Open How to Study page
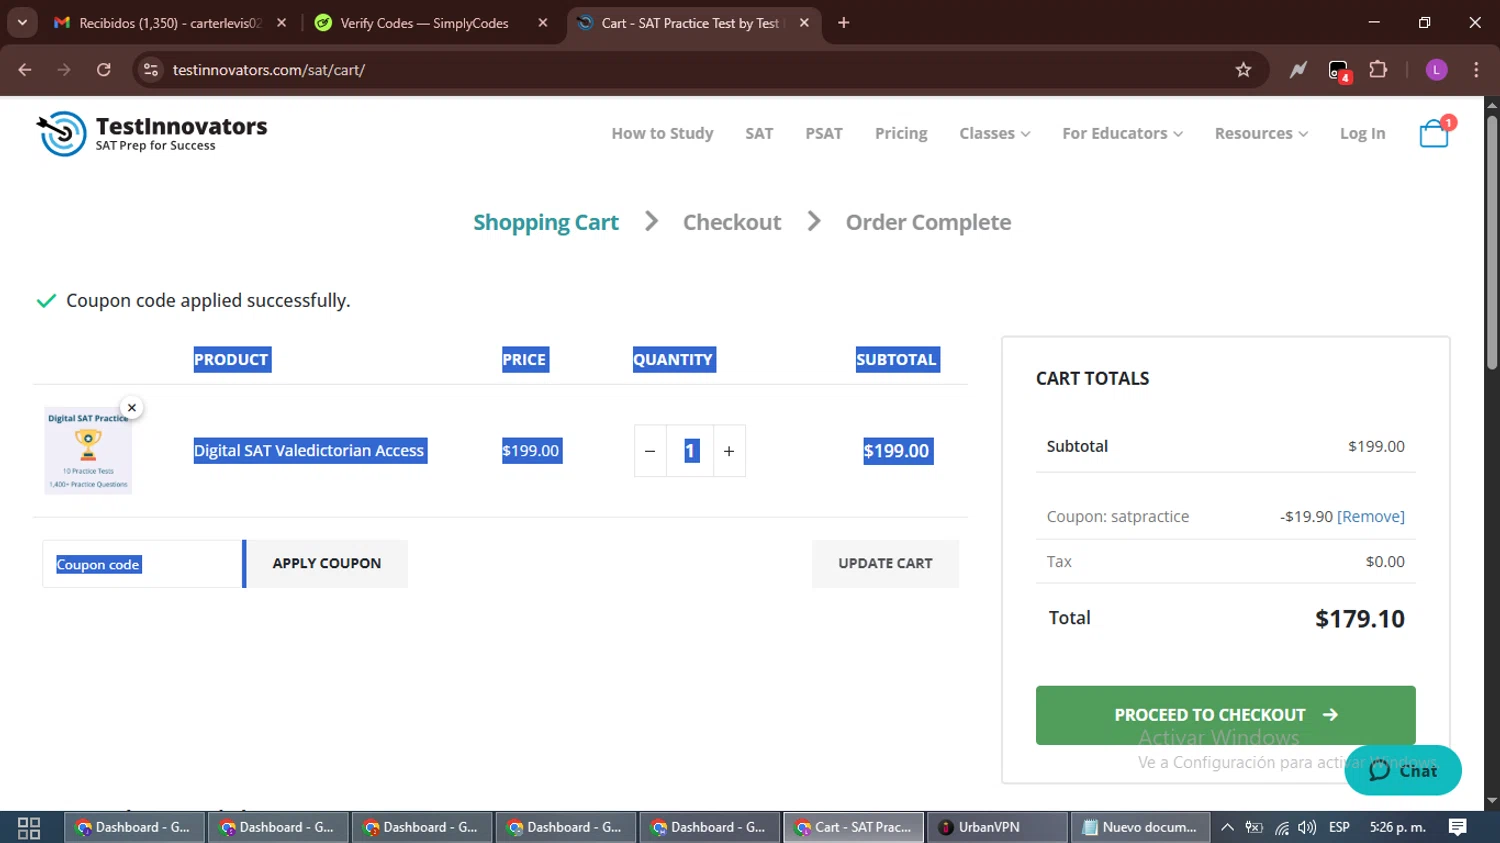Image resolution: width=1500 pixels, height=843 pixels. (x=662, y=134)
